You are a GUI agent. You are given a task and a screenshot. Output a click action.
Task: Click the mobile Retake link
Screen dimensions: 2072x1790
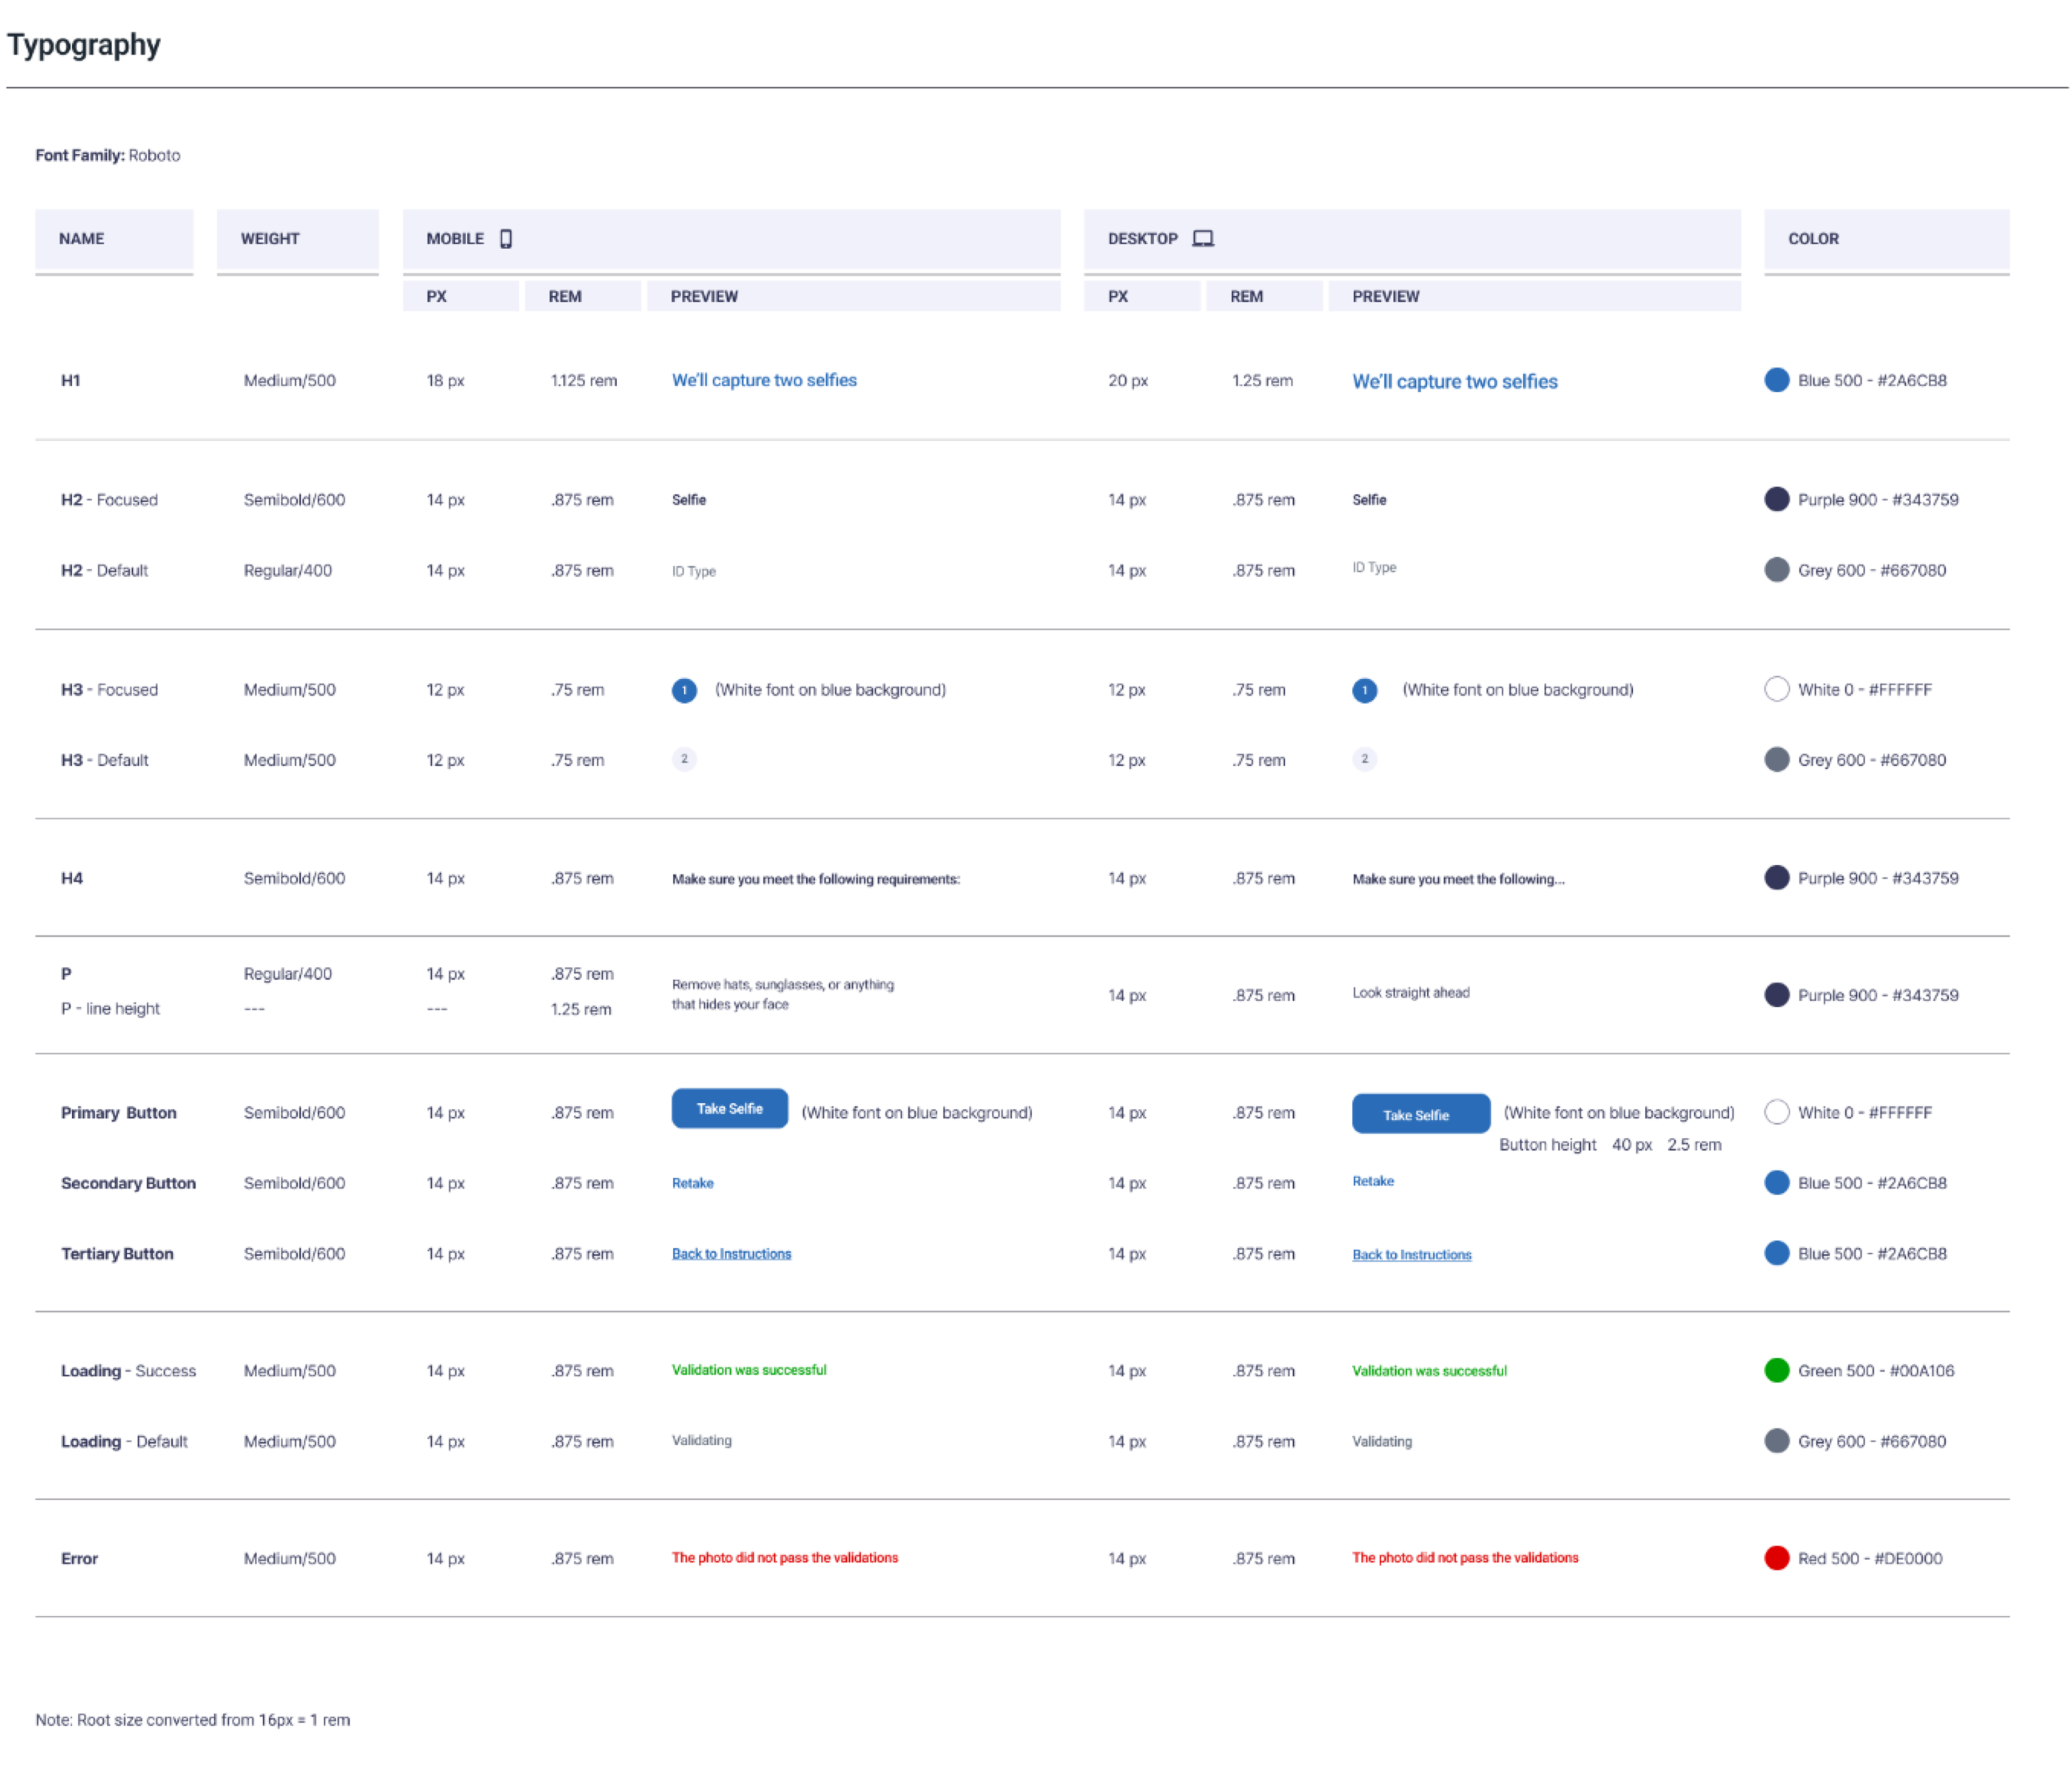coord(692,1183)
